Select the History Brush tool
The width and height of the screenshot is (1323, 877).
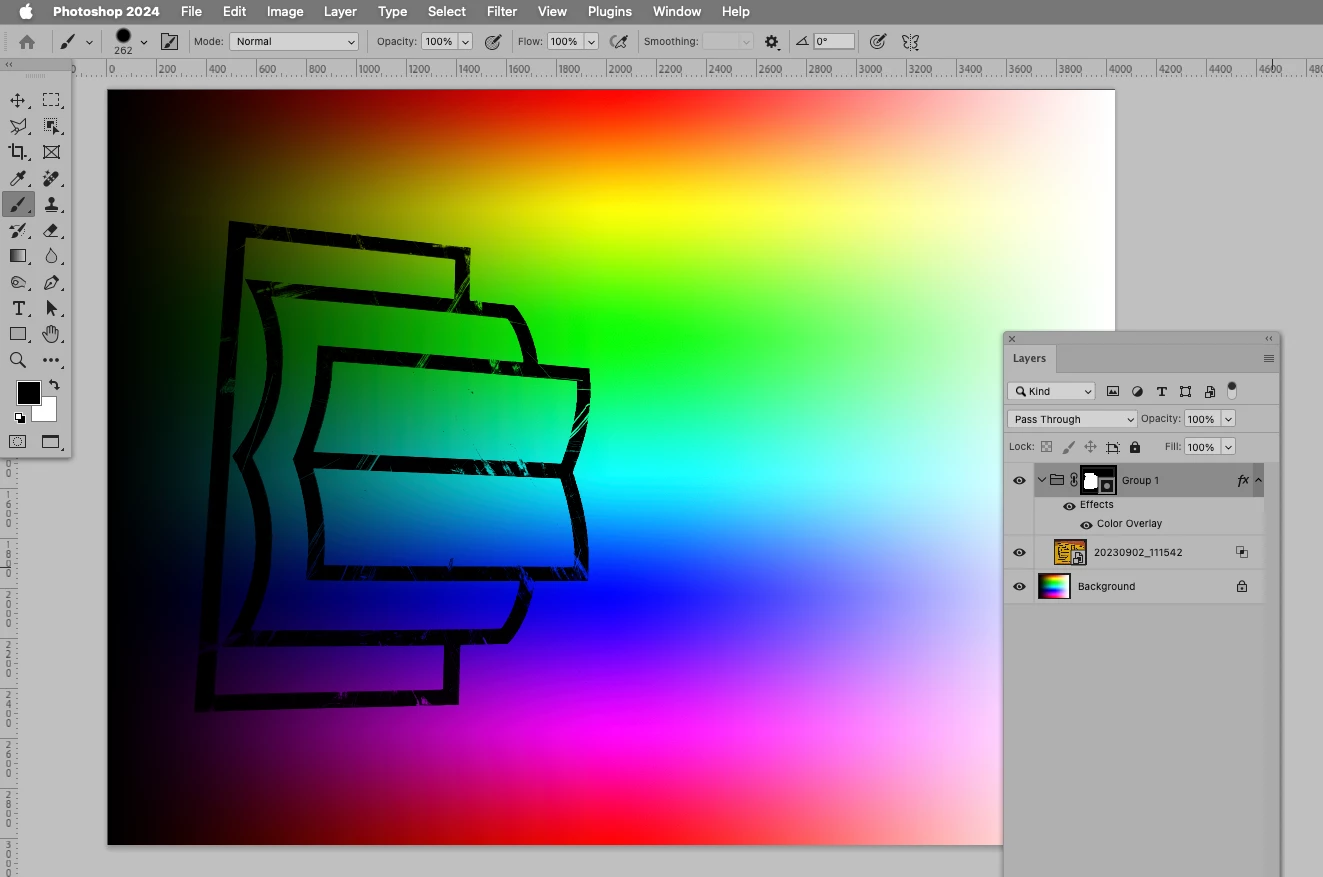point(18,230)
